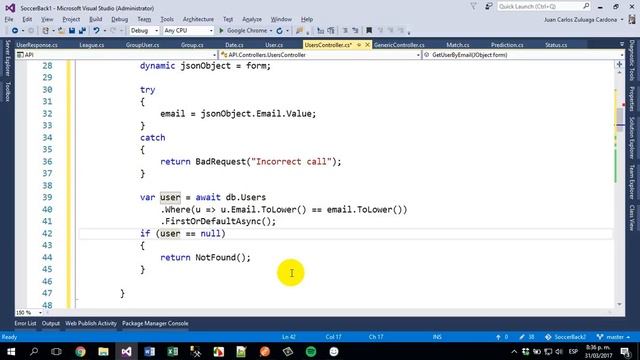640x360 pixels.
Task: Switch to the UserResponse.cs tab
Action: (x=37, y=45)
